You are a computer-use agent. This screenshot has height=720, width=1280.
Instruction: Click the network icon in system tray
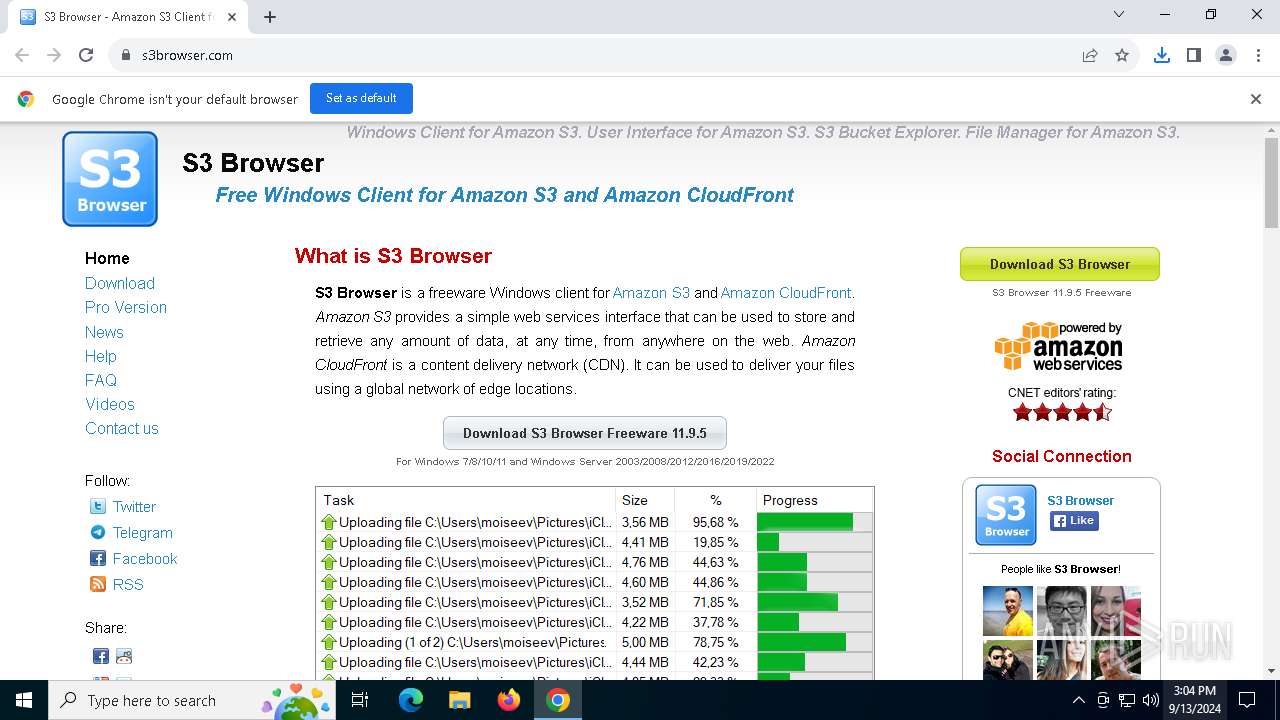point(1126,700)
